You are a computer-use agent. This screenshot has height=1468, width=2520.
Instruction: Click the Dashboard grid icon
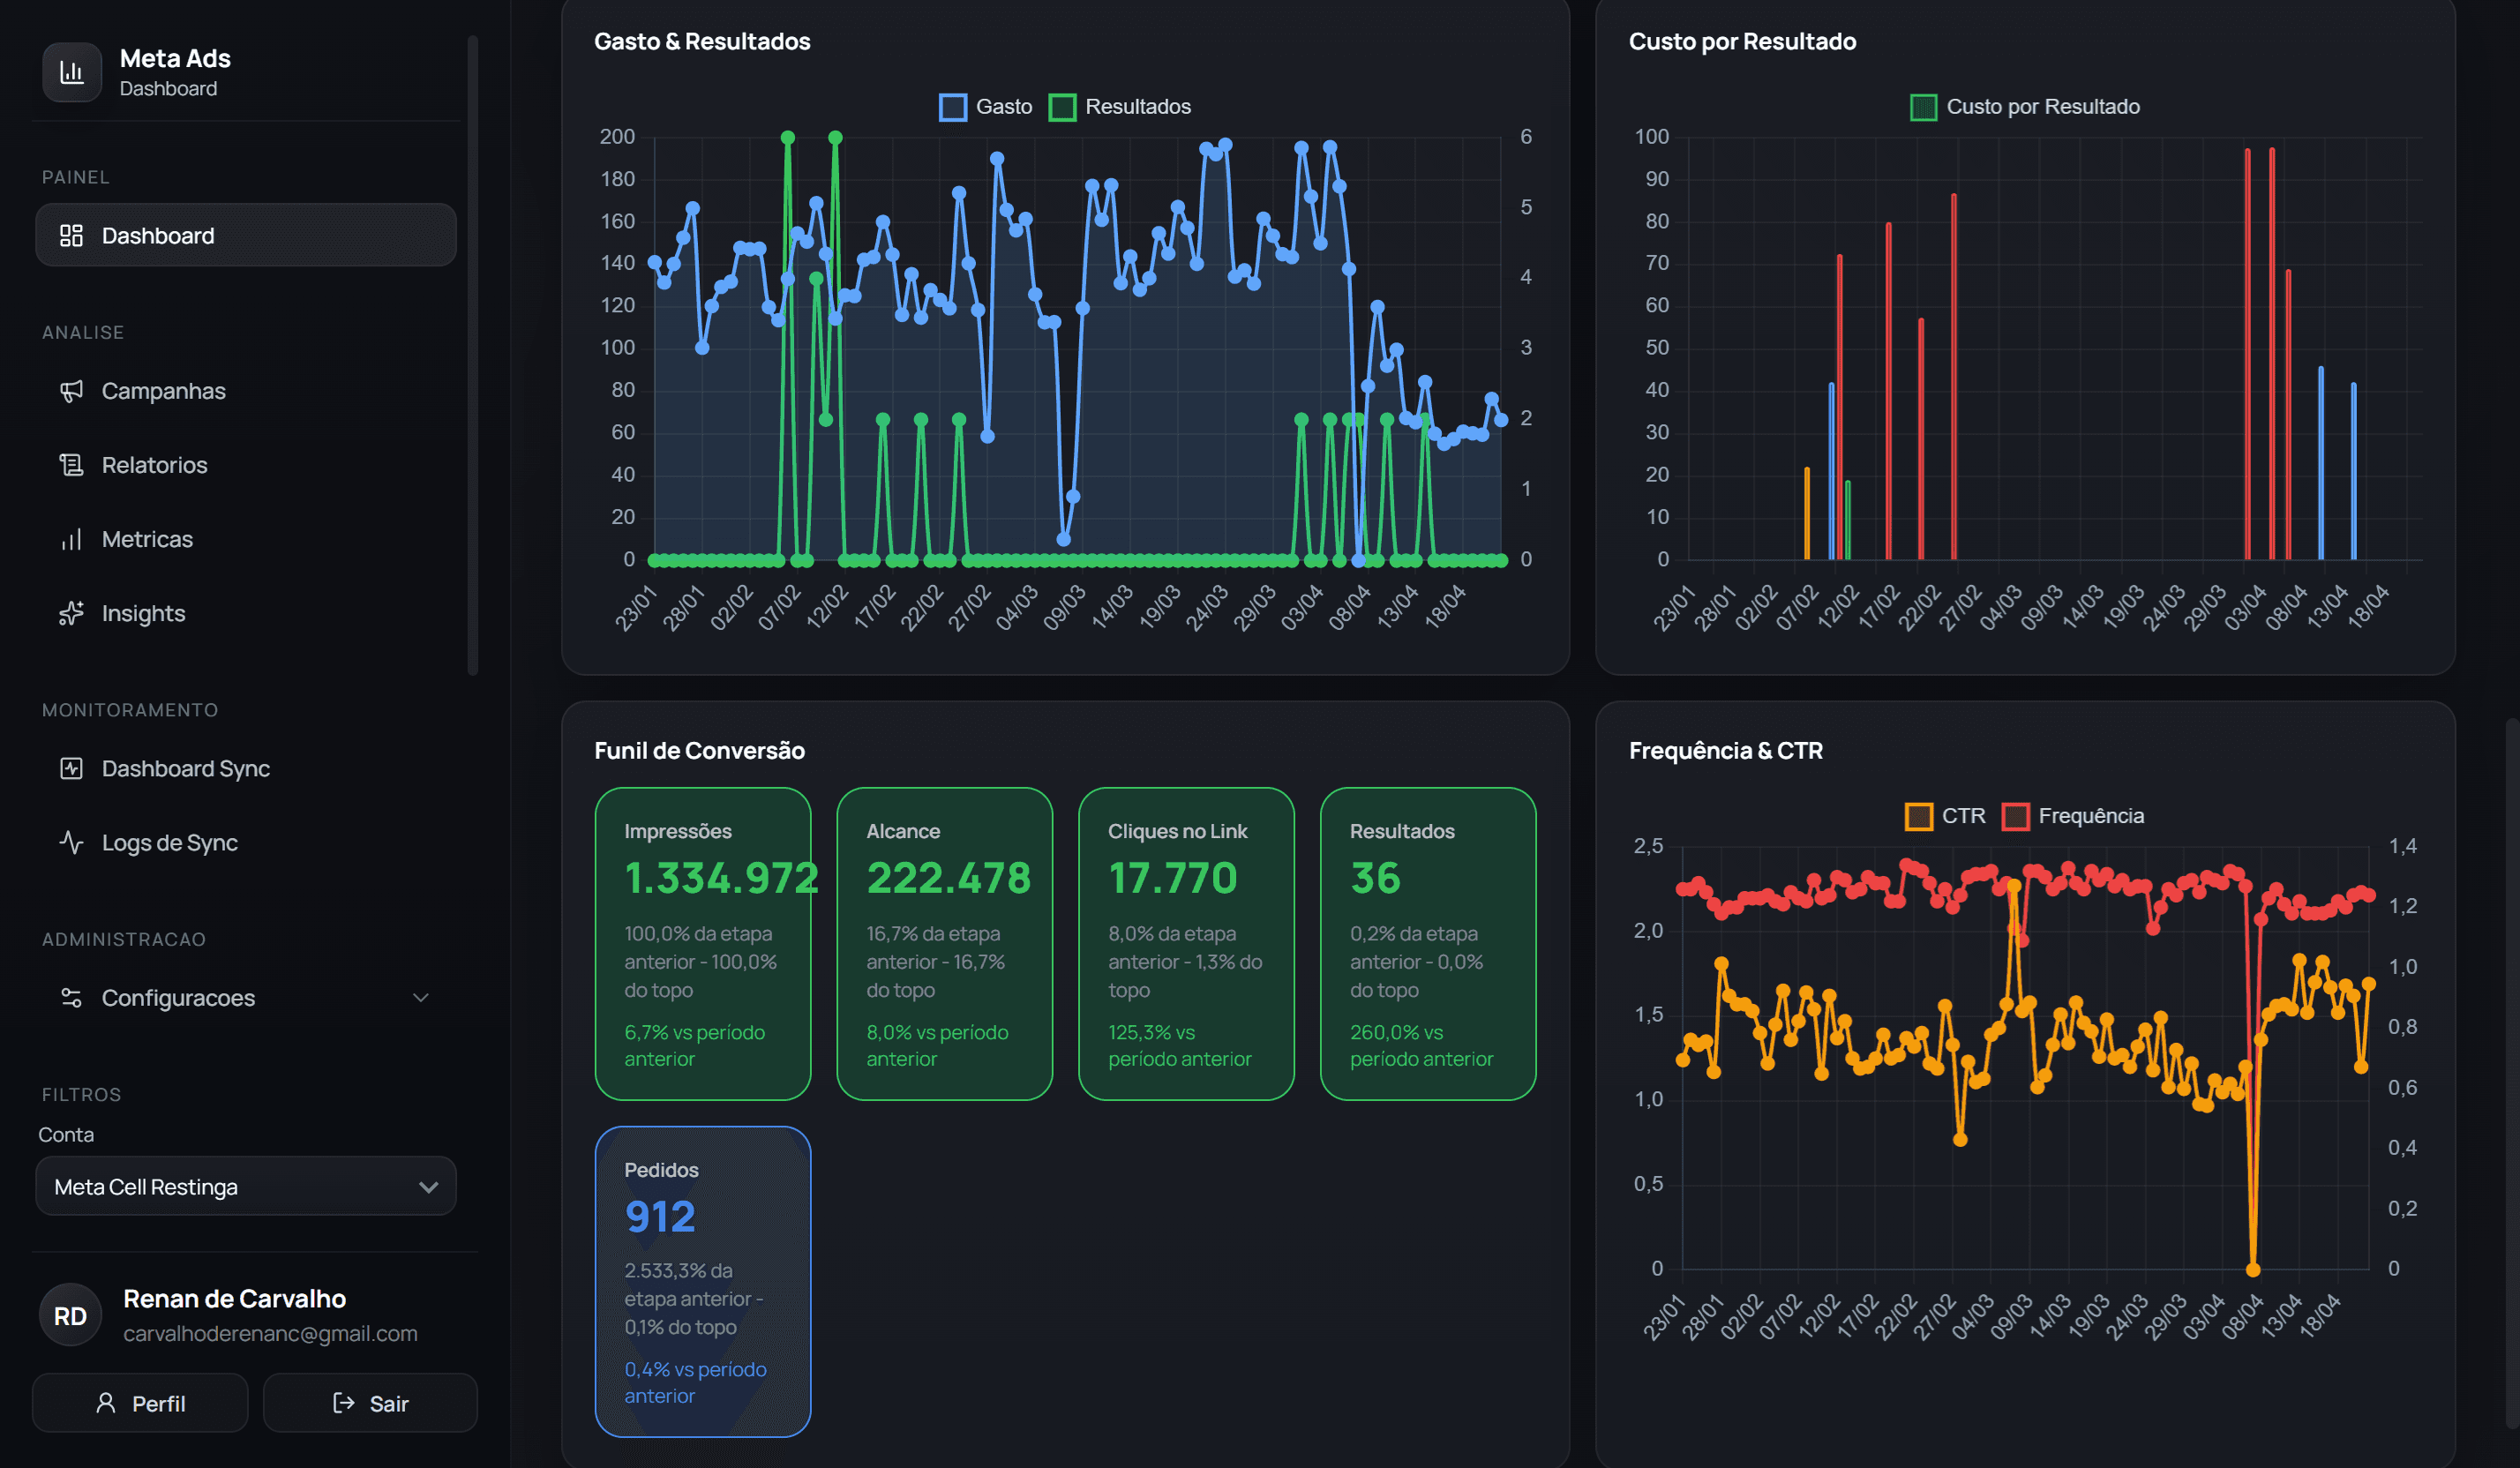pyautogui.click(x=71, y=236)
